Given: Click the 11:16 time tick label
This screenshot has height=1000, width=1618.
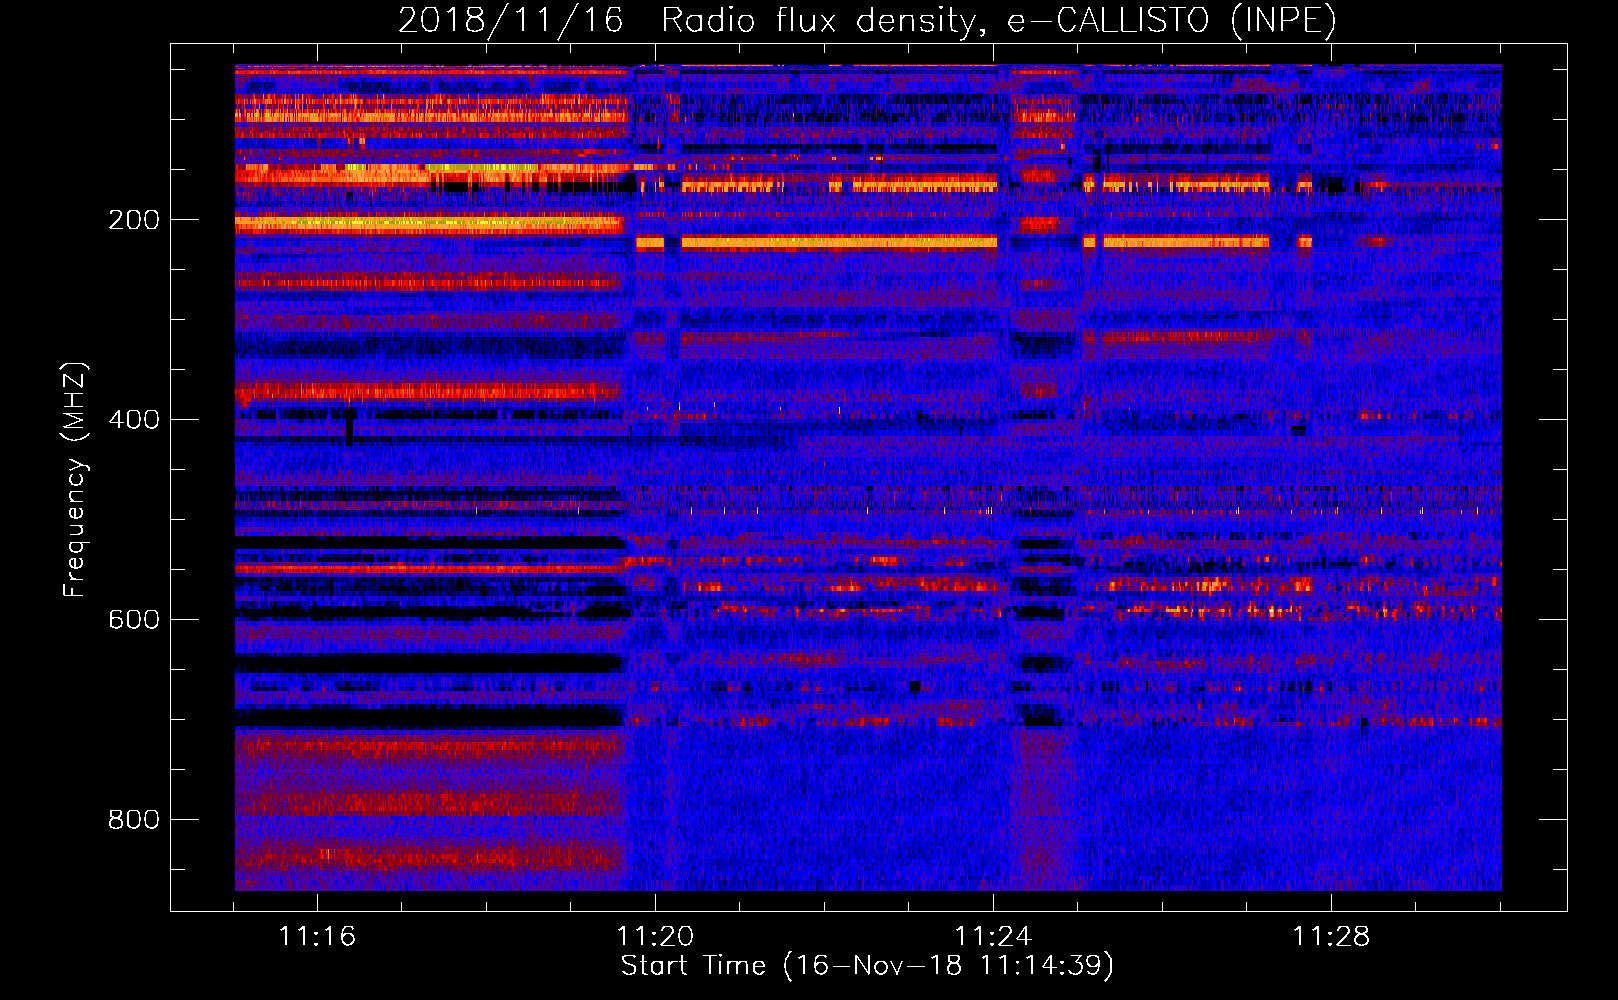Looking at the screenshot, I should (317, 937).
